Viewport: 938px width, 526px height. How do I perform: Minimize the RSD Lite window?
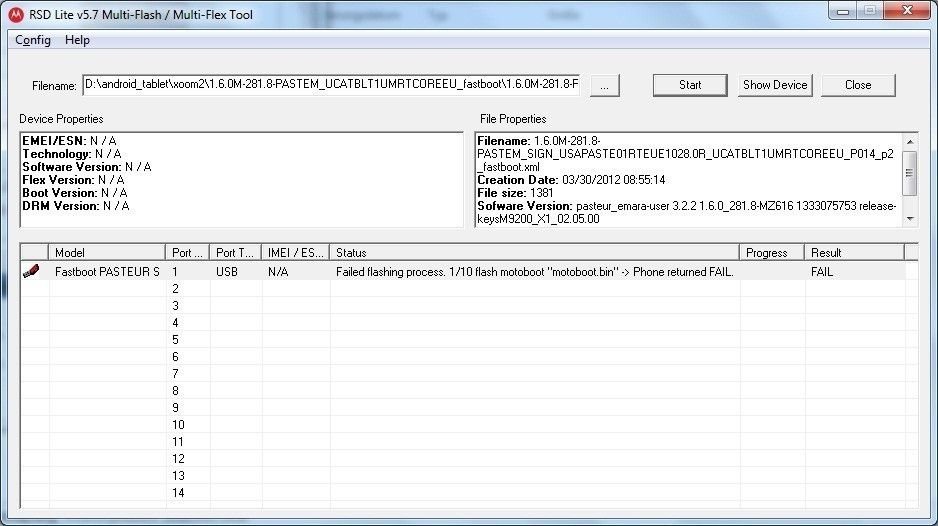coord(843,11)
